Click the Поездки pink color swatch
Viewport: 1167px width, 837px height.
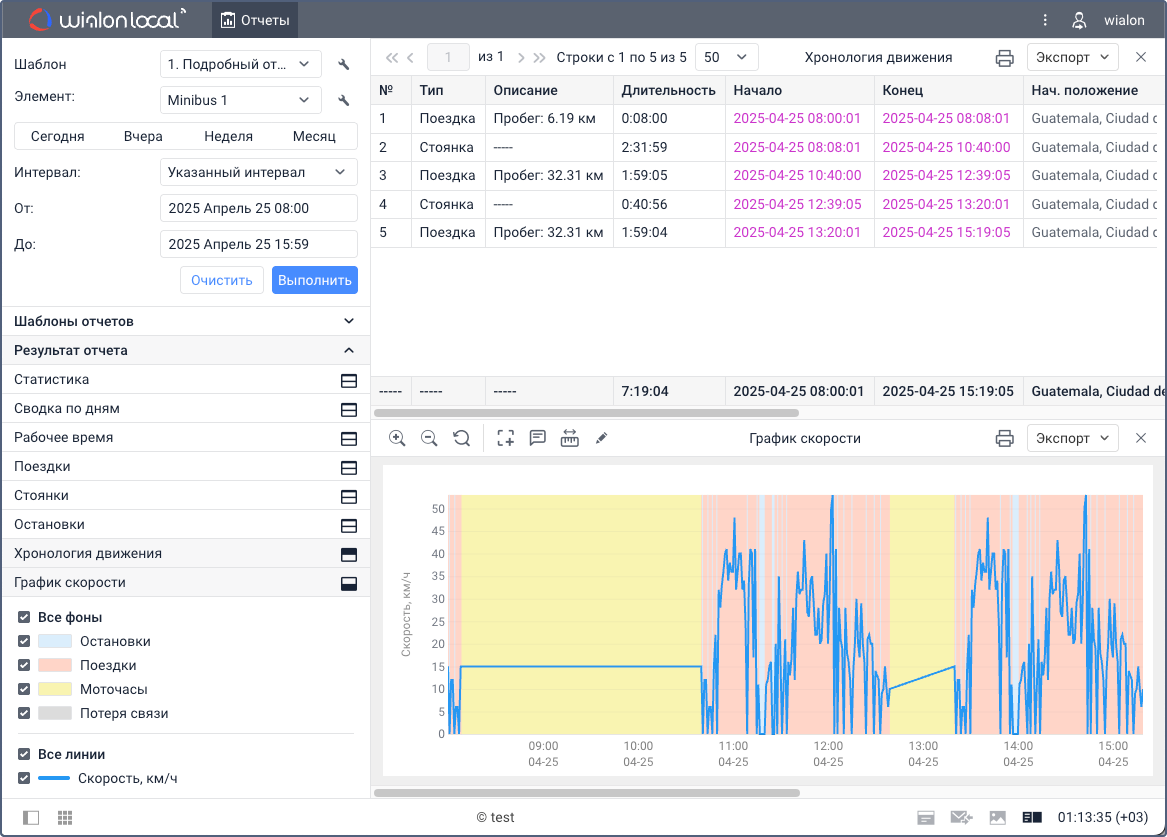[55, 665]
